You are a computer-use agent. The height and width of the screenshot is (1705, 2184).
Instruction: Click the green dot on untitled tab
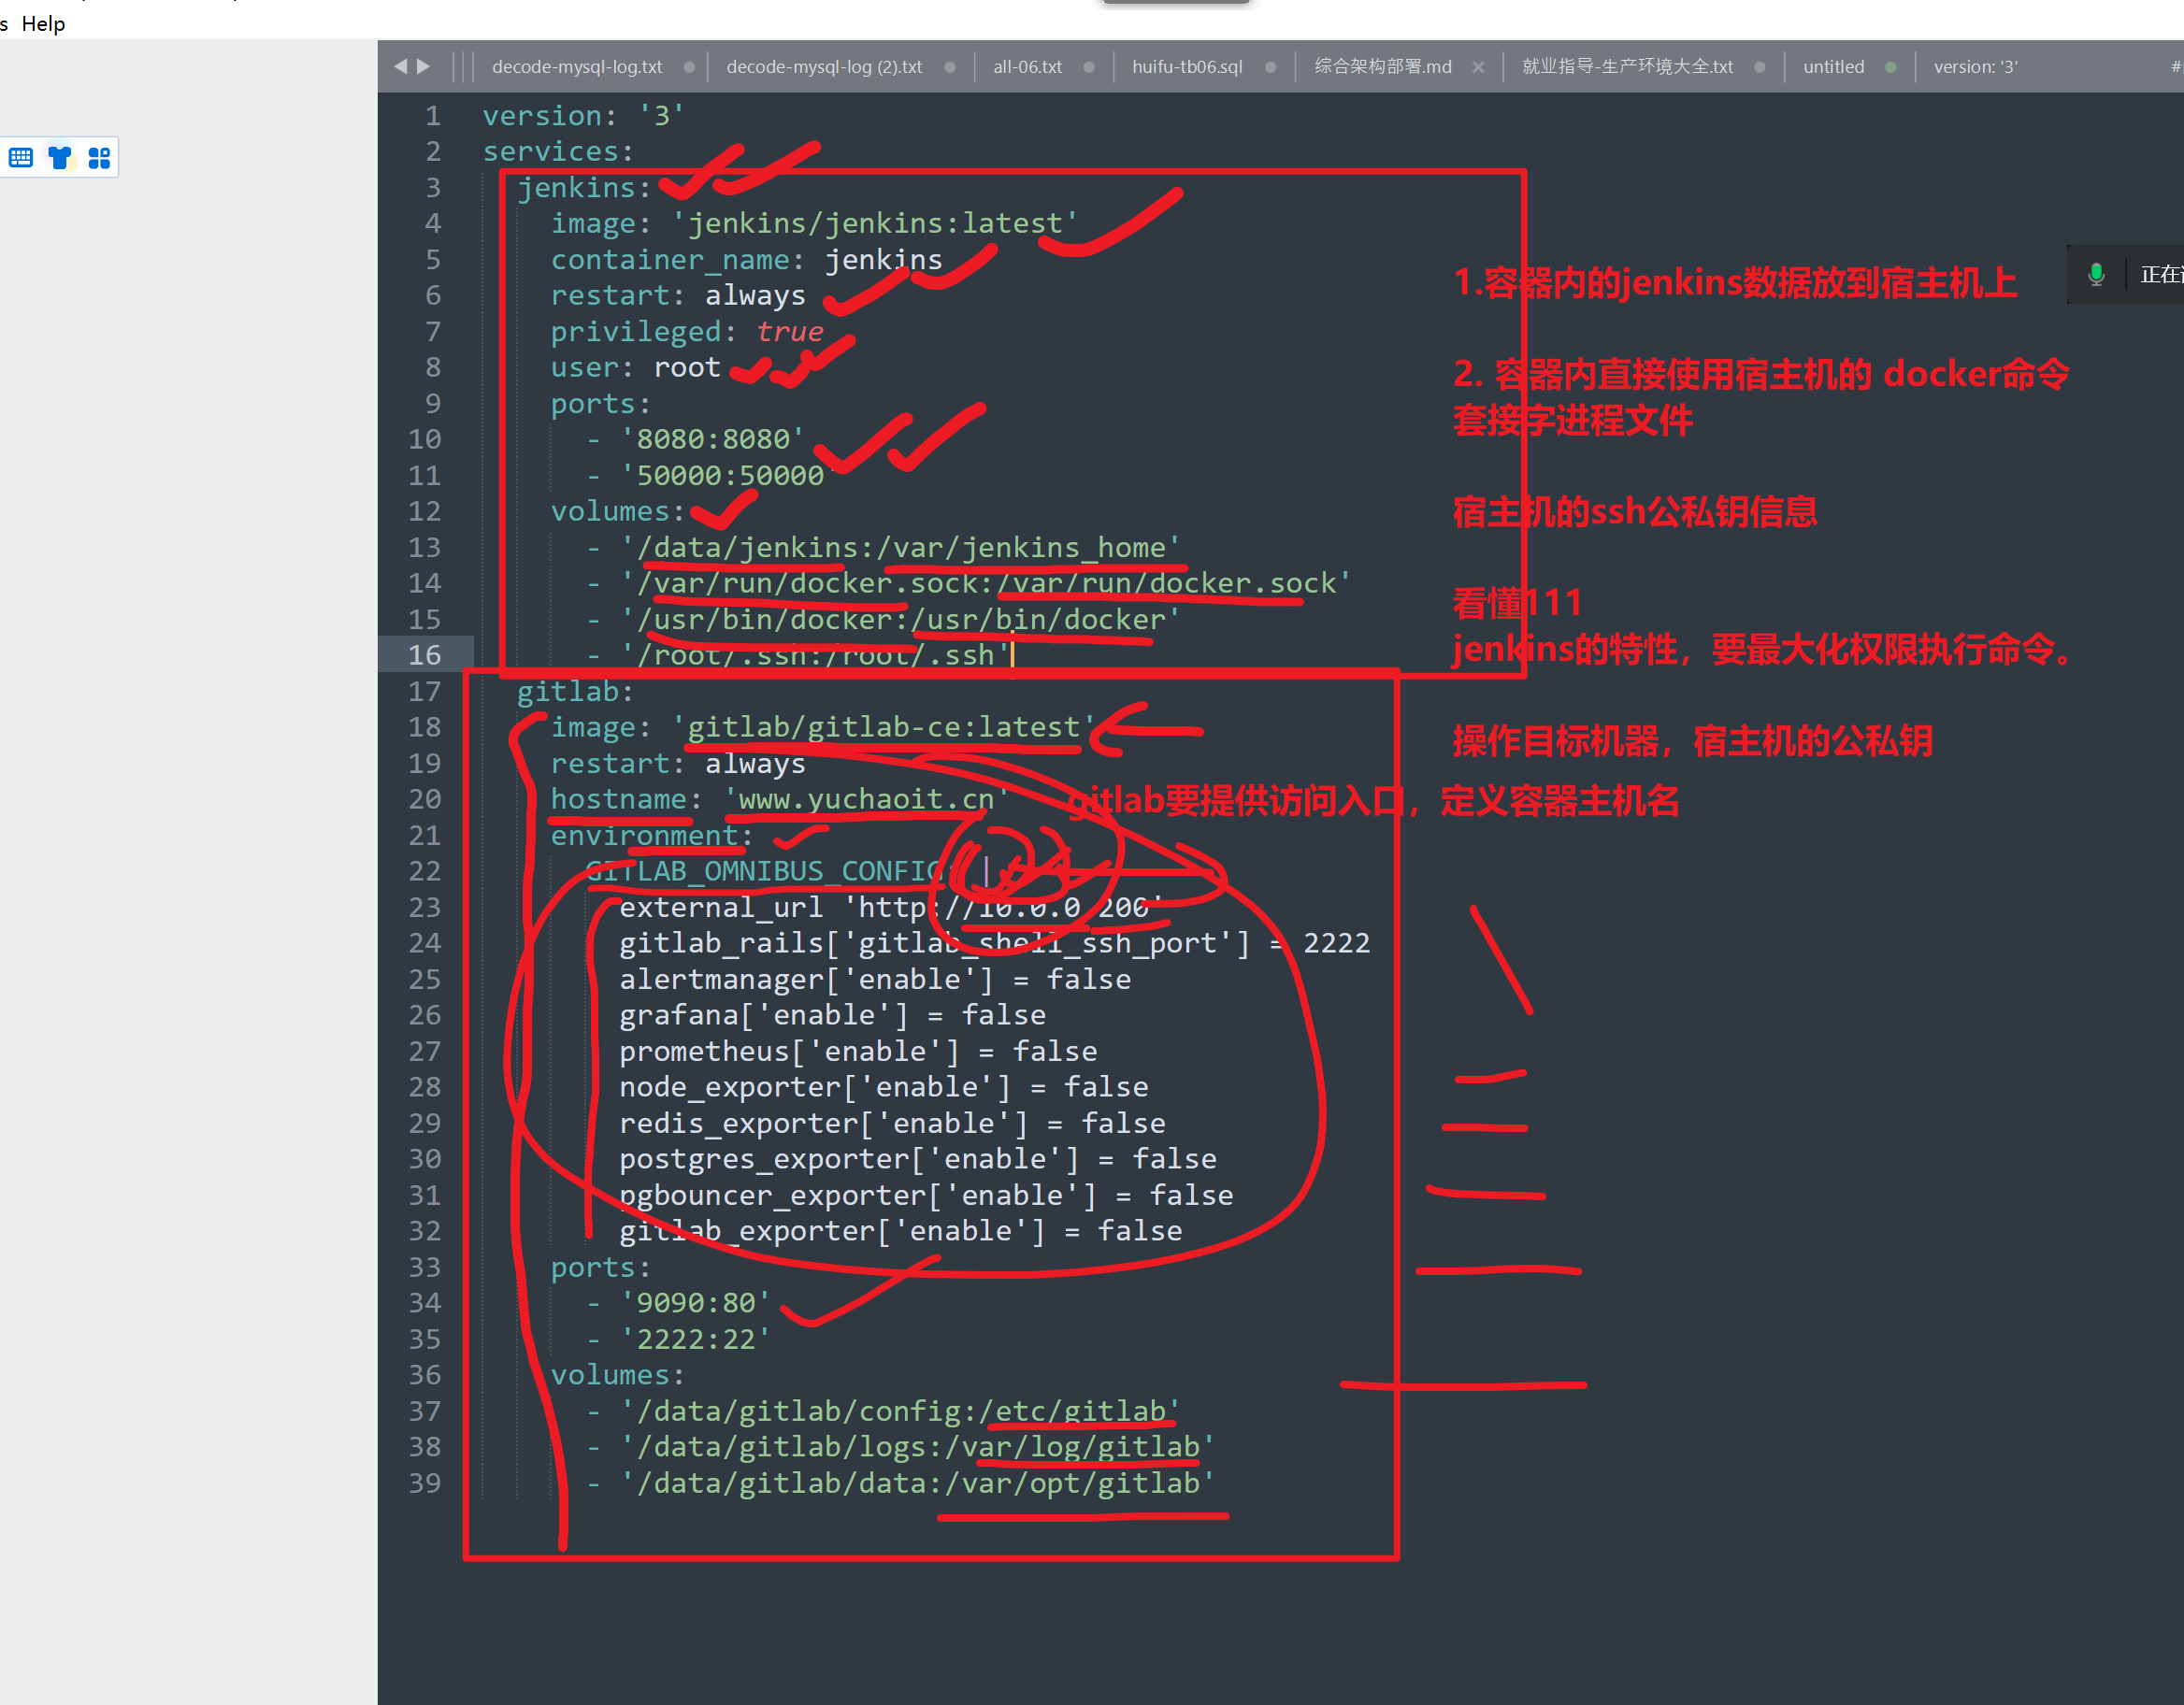pyautogui.click(x=1890, y=67)
